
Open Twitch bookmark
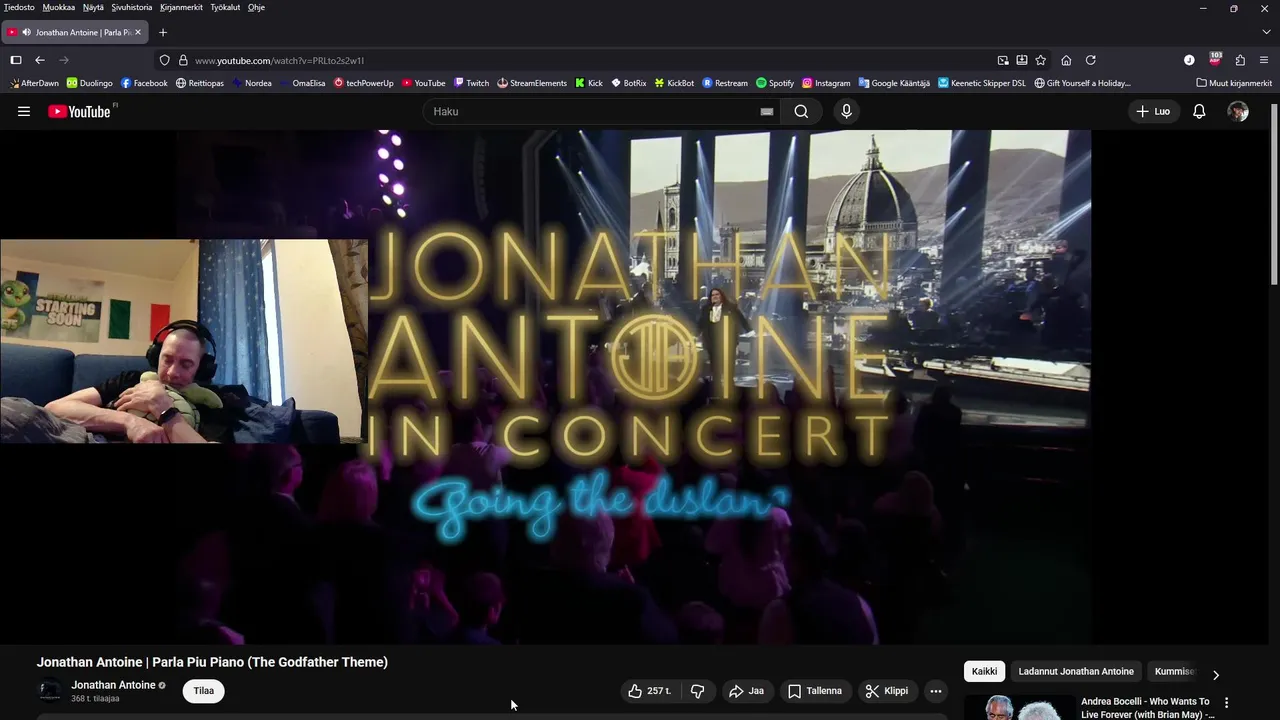click(471, 83)
